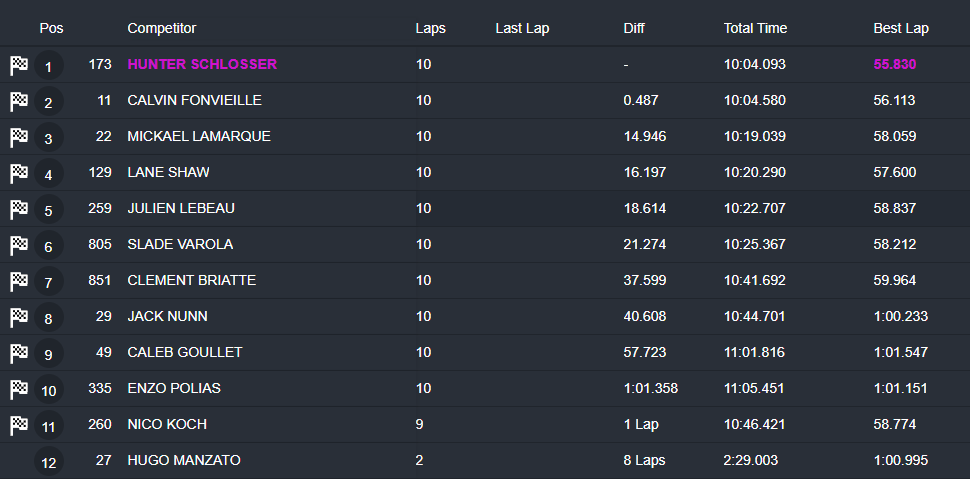
Task: Click the checkered flag for Slade Varola
Action: (18, 246)
